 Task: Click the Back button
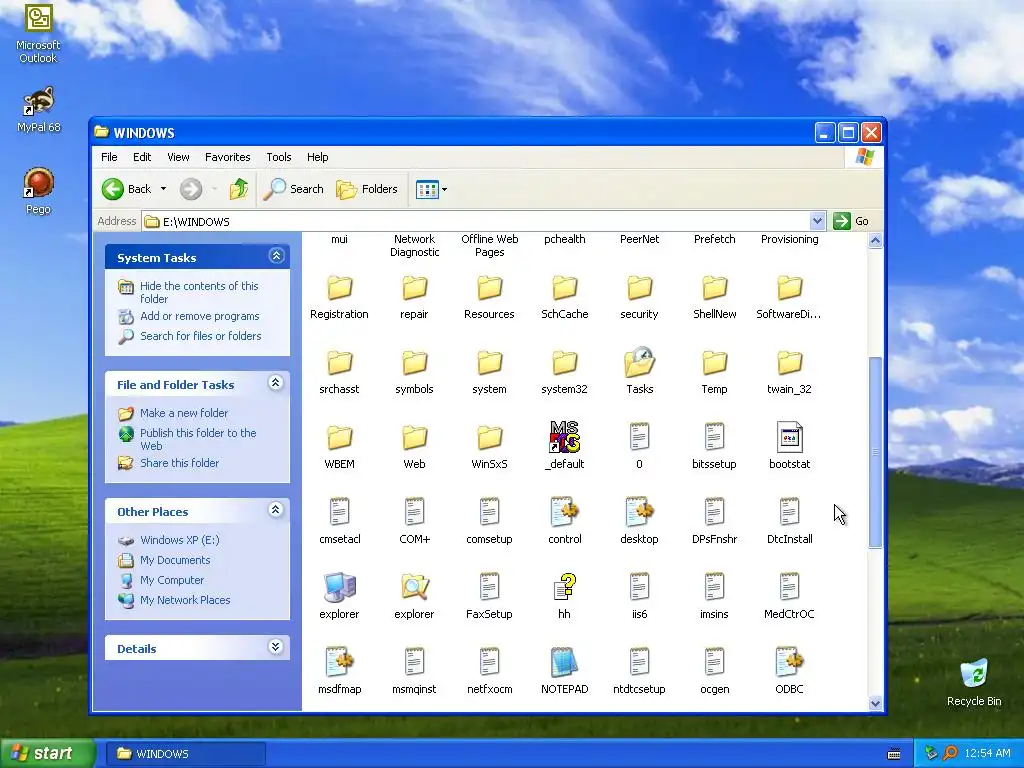[128, 189]
